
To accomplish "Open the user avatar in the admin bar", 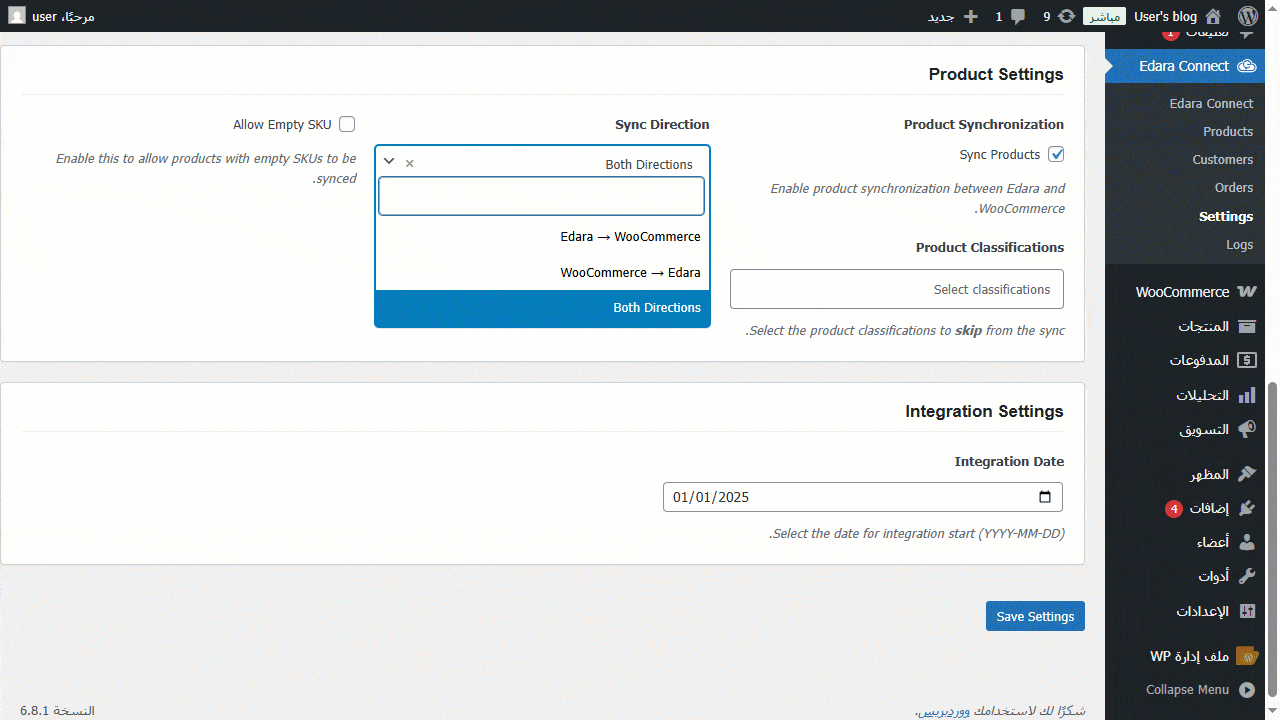I will point(17,16).
